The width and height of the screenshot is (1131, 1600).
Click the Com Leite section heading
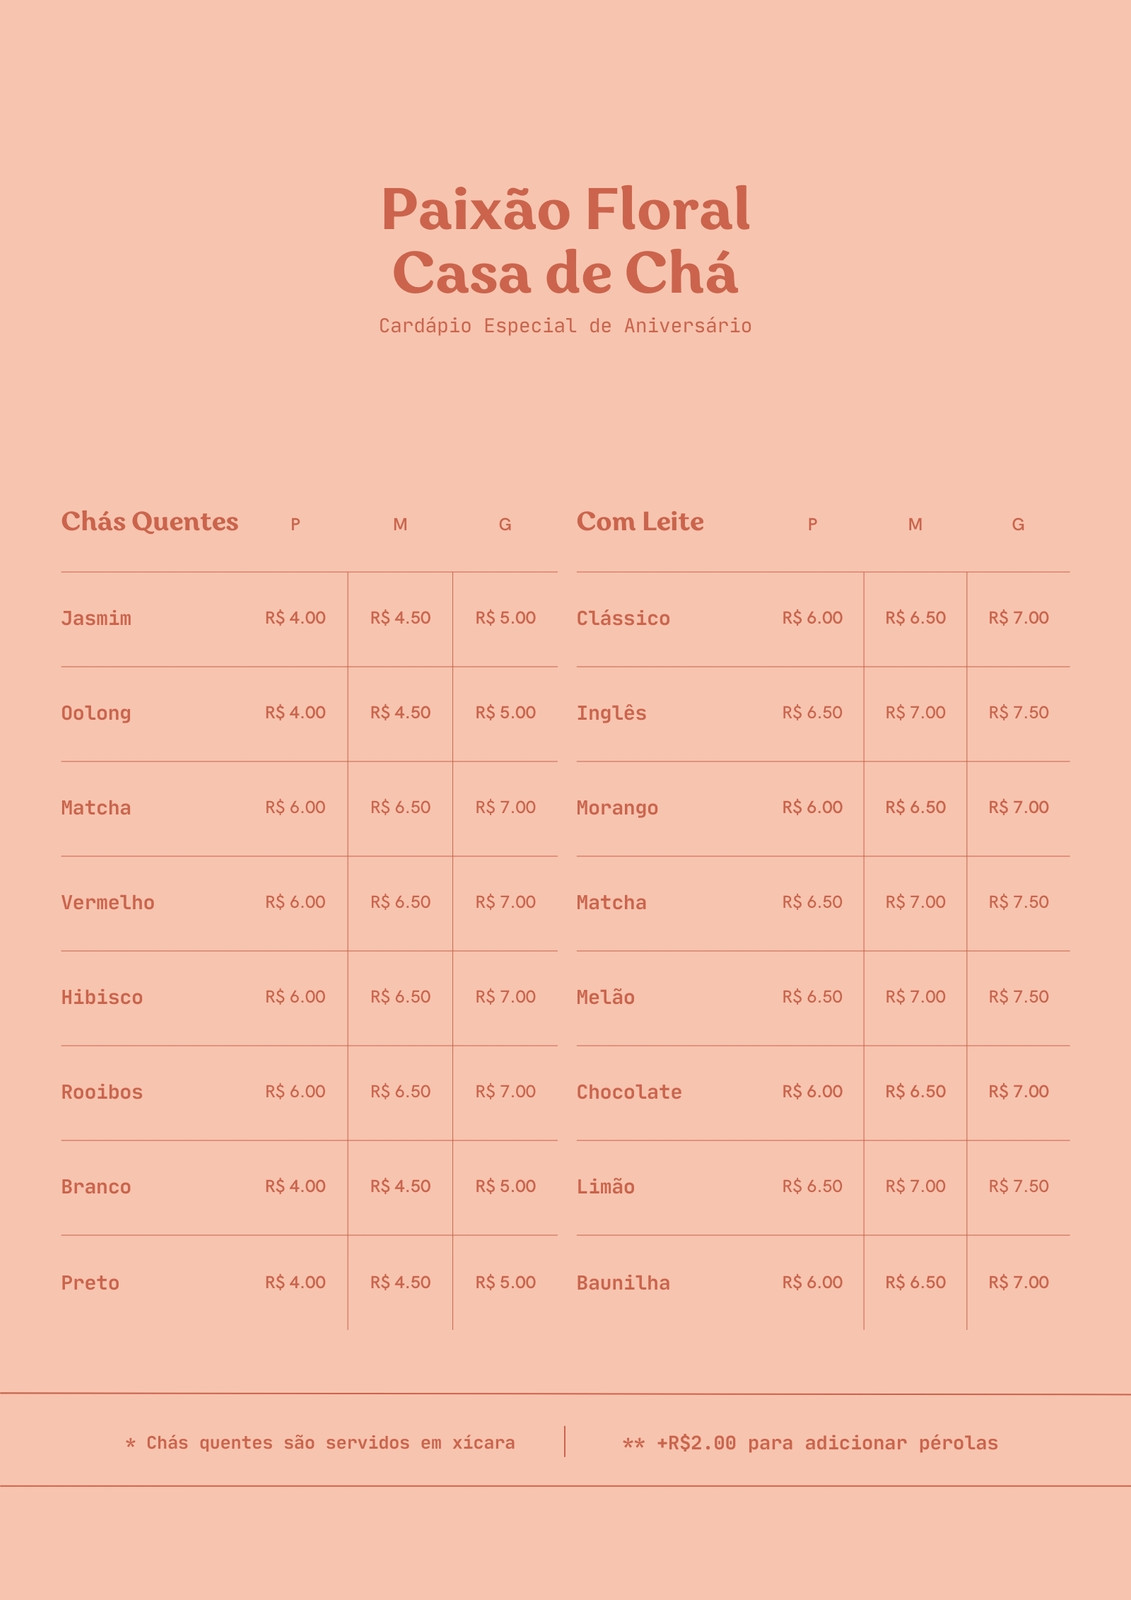pos(640,522)
